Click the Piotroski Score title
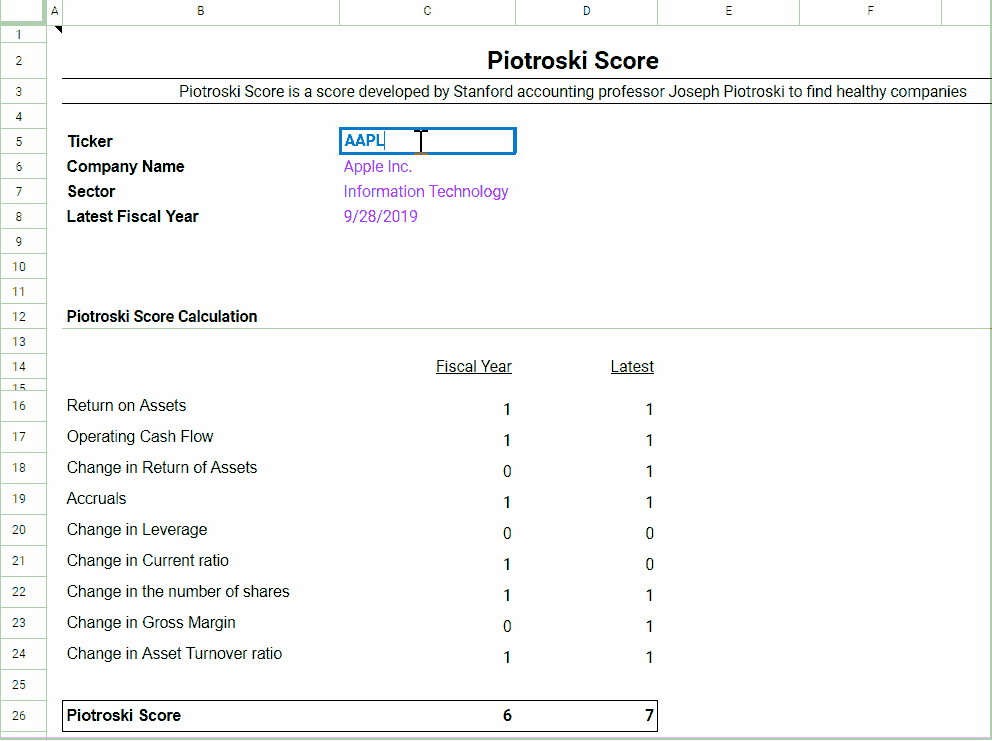 click(x=573, y=61)
